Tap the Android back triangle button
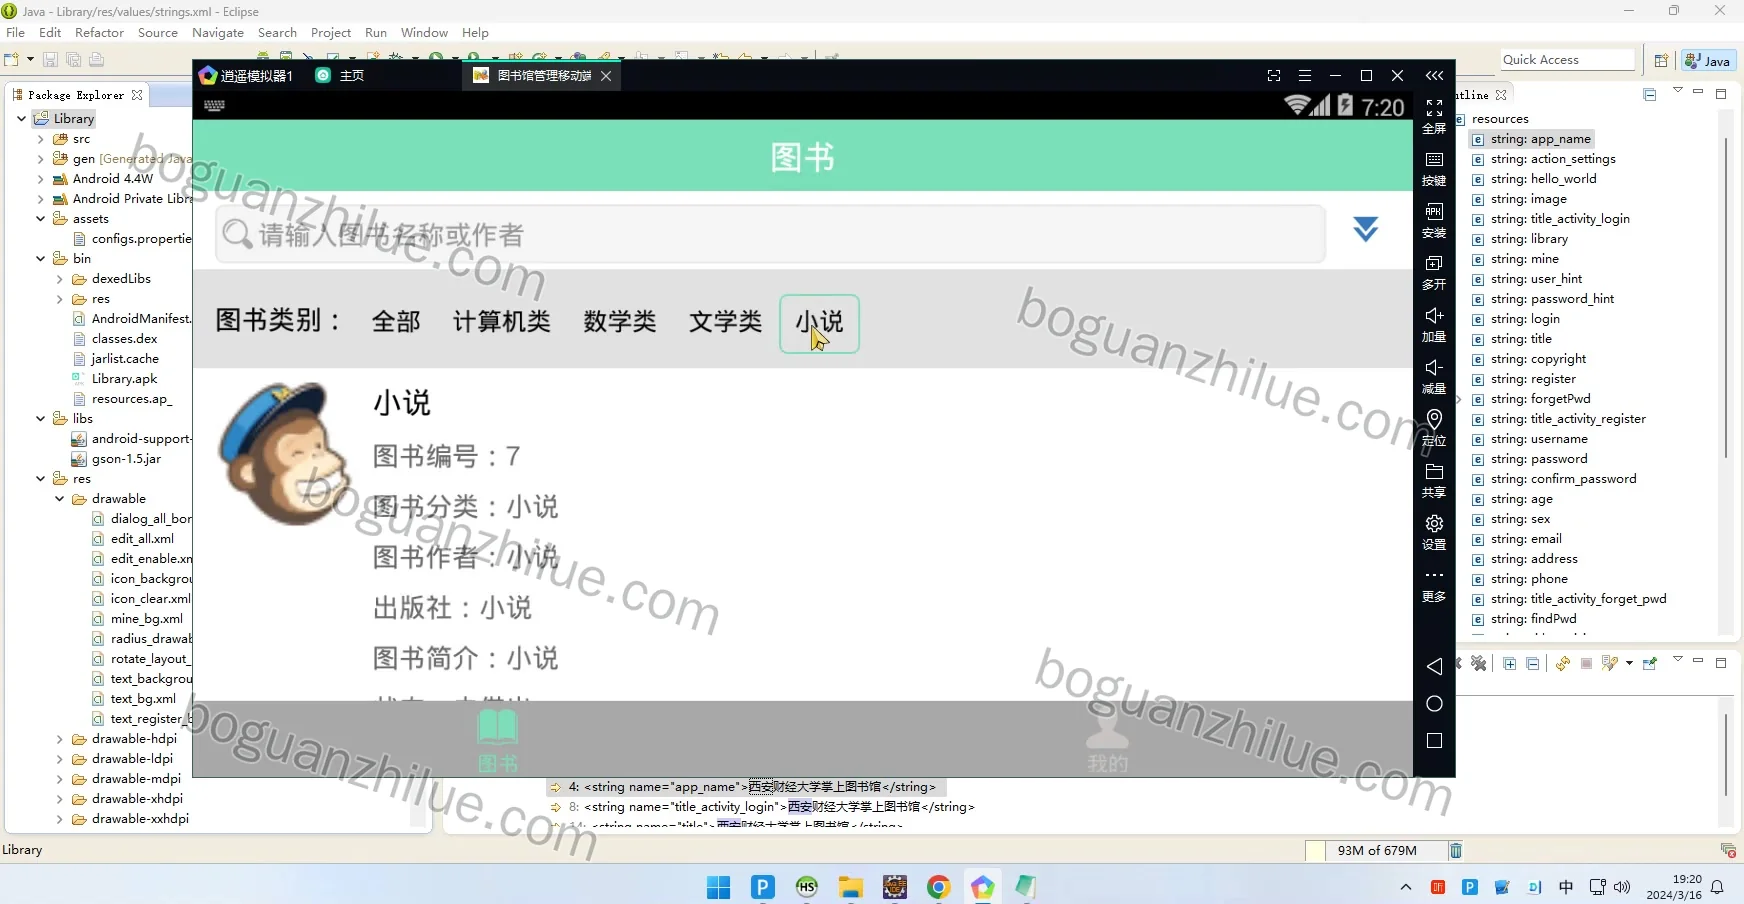 (x=1434, y=666)
